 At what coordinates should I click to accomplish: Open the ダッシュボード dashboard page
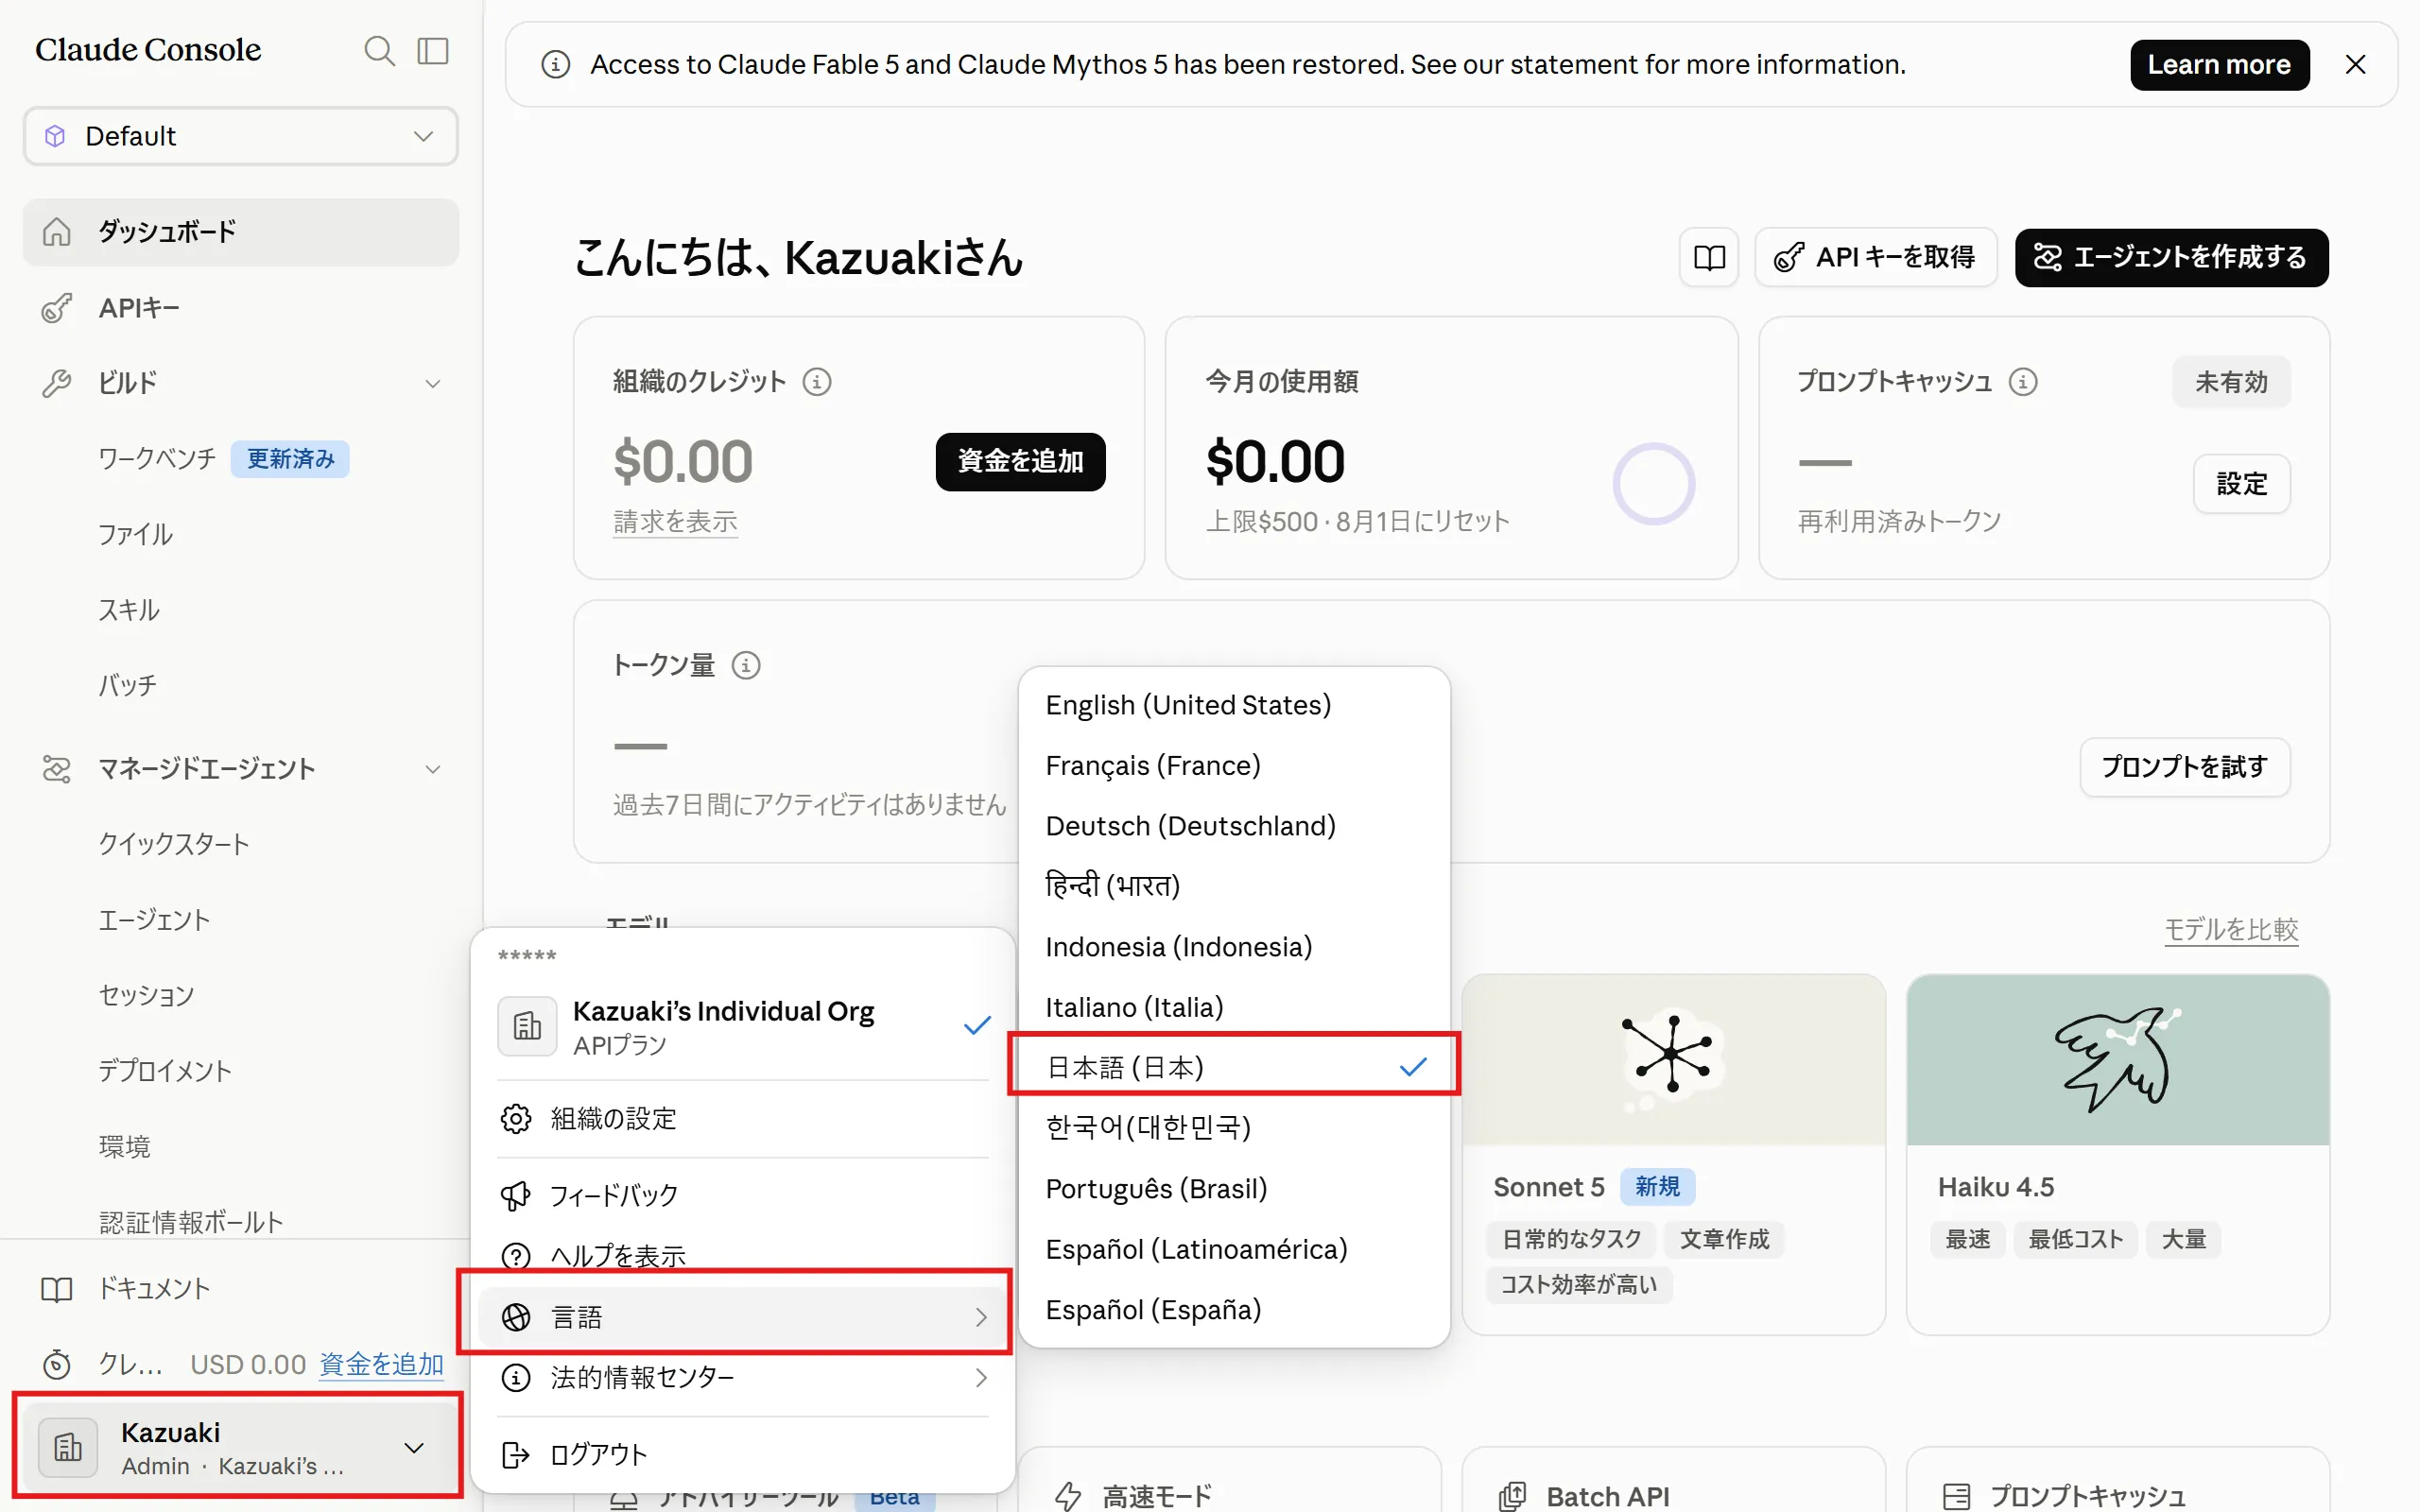(x=240, y=232)
